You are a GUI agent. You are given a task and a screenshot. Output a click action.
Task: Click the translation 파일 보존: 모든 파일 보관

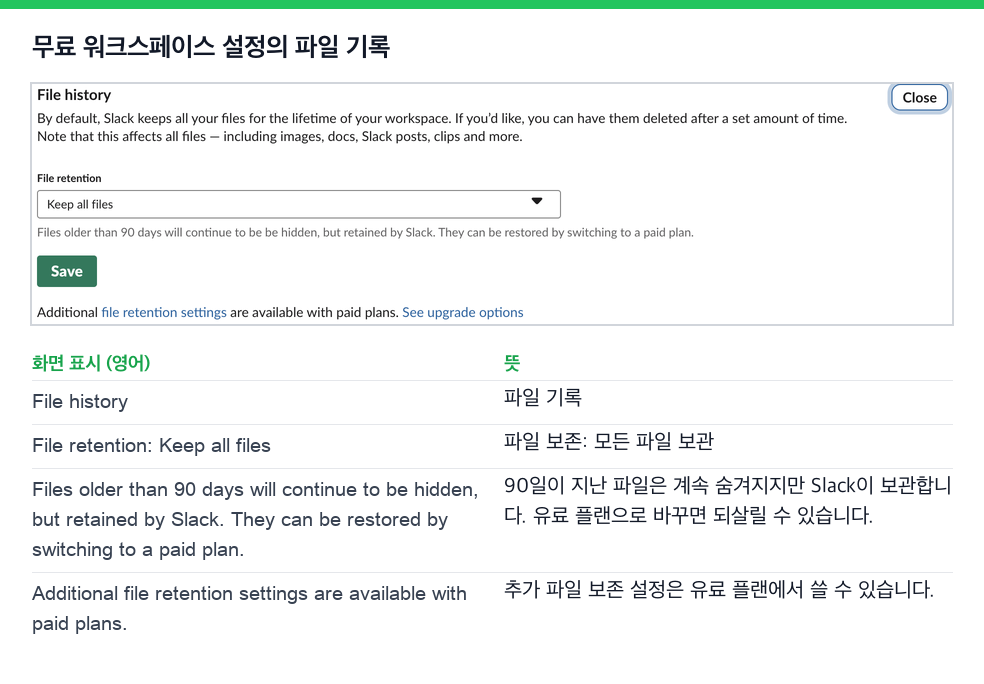[x=609, y=441]
